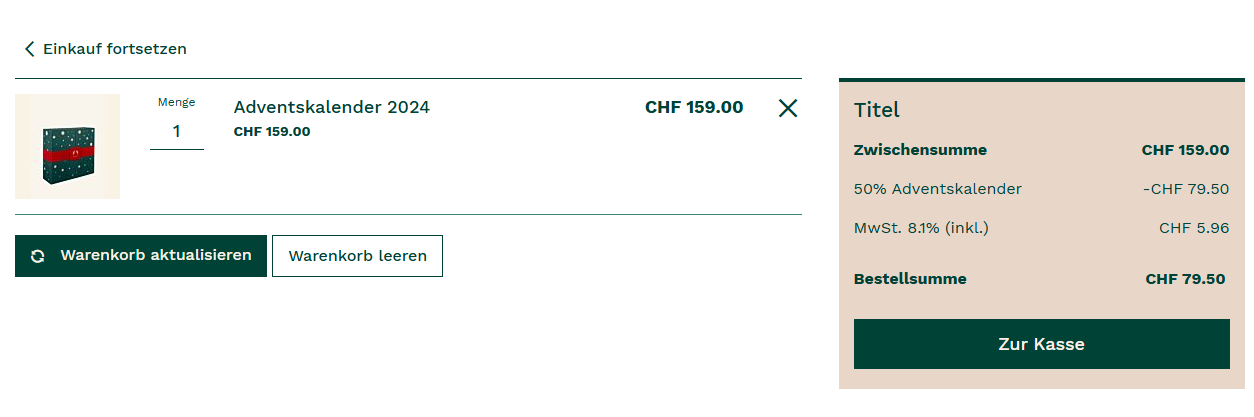1254x417 pixels.
Task: Click the 50% Adventskalender discount label
Action: tap(938, 189)
